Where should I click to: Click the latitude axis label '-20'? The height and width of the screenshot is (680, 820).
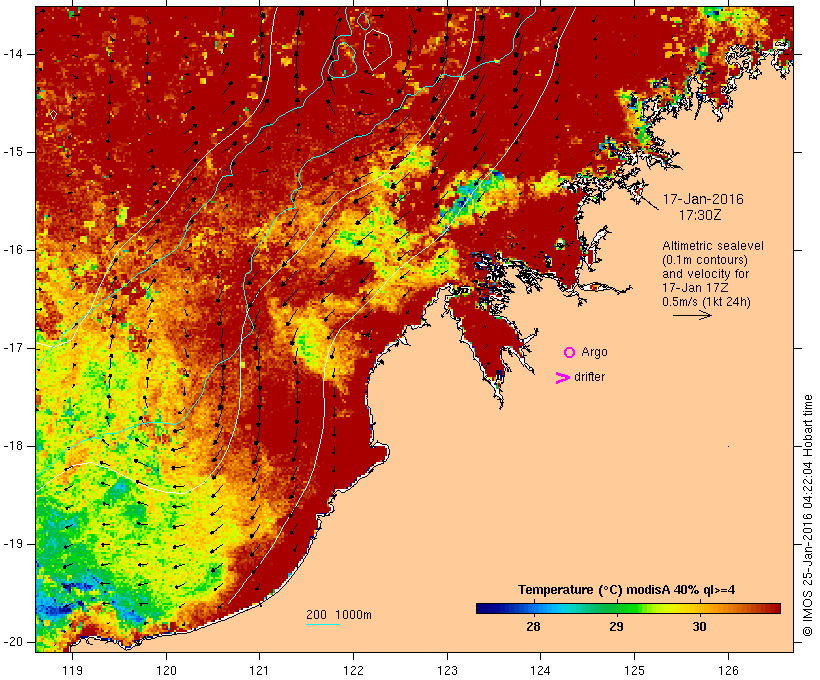click(13, 642)
